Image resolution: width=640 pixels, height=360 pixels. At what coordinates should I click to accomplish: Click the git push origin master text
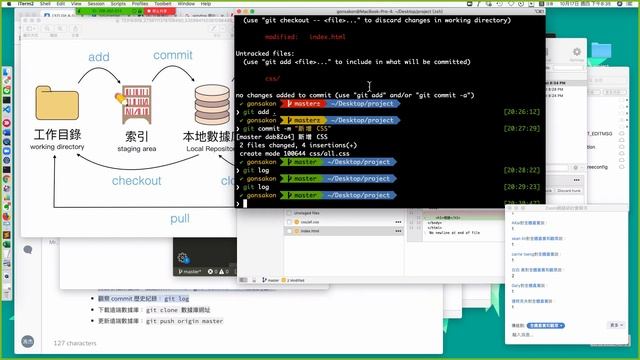coord(184,321)
